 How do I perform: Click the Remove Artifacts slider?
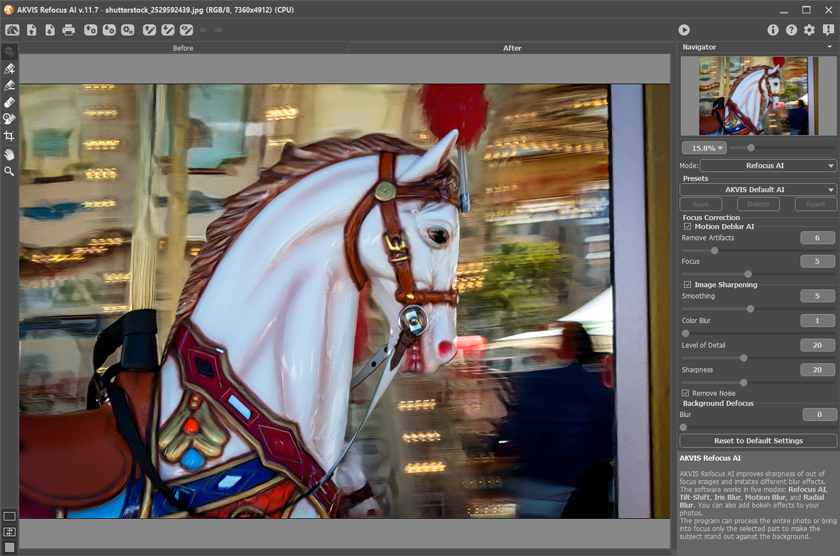pyautogui.click(x=758, y=250)
